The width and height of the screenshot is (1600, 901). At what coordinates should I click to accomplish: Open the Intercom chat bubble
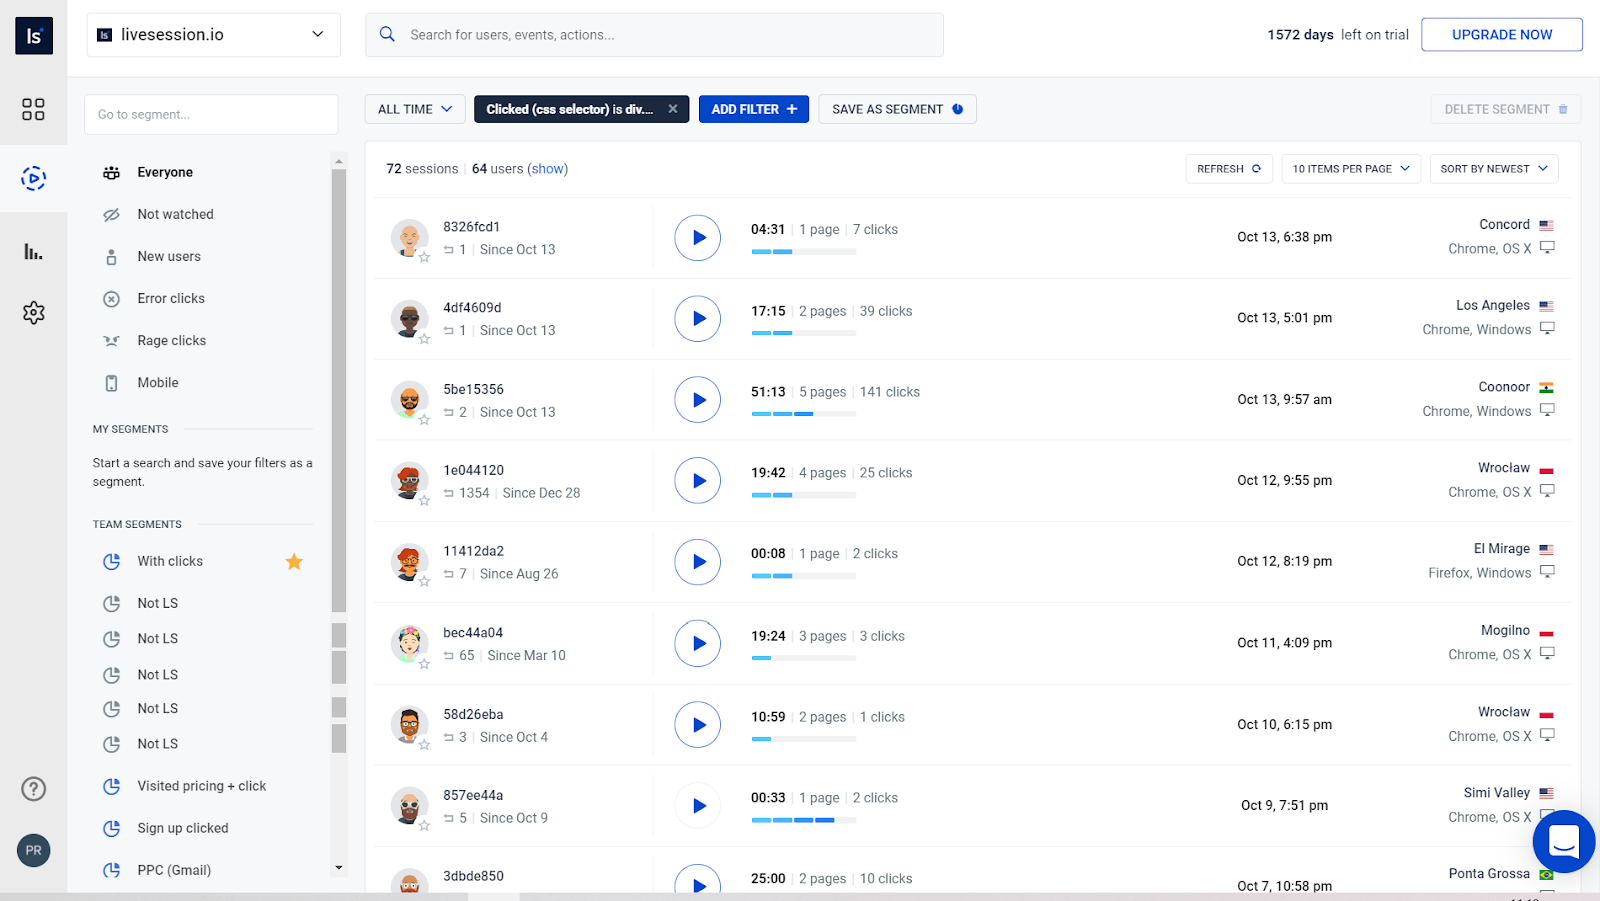pyautogui.click(x=1563, y=842)
